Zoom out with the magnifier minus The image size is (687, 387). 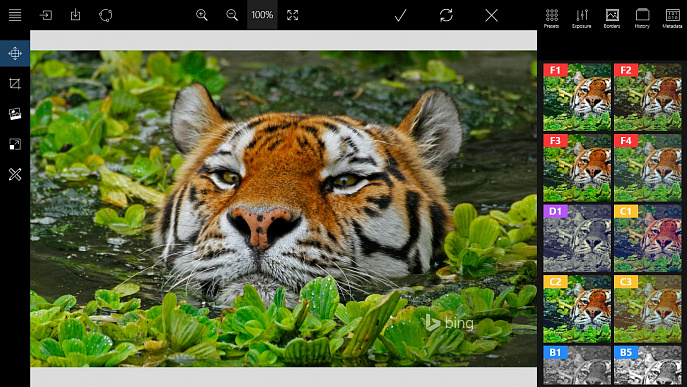[x=232, y=15]
